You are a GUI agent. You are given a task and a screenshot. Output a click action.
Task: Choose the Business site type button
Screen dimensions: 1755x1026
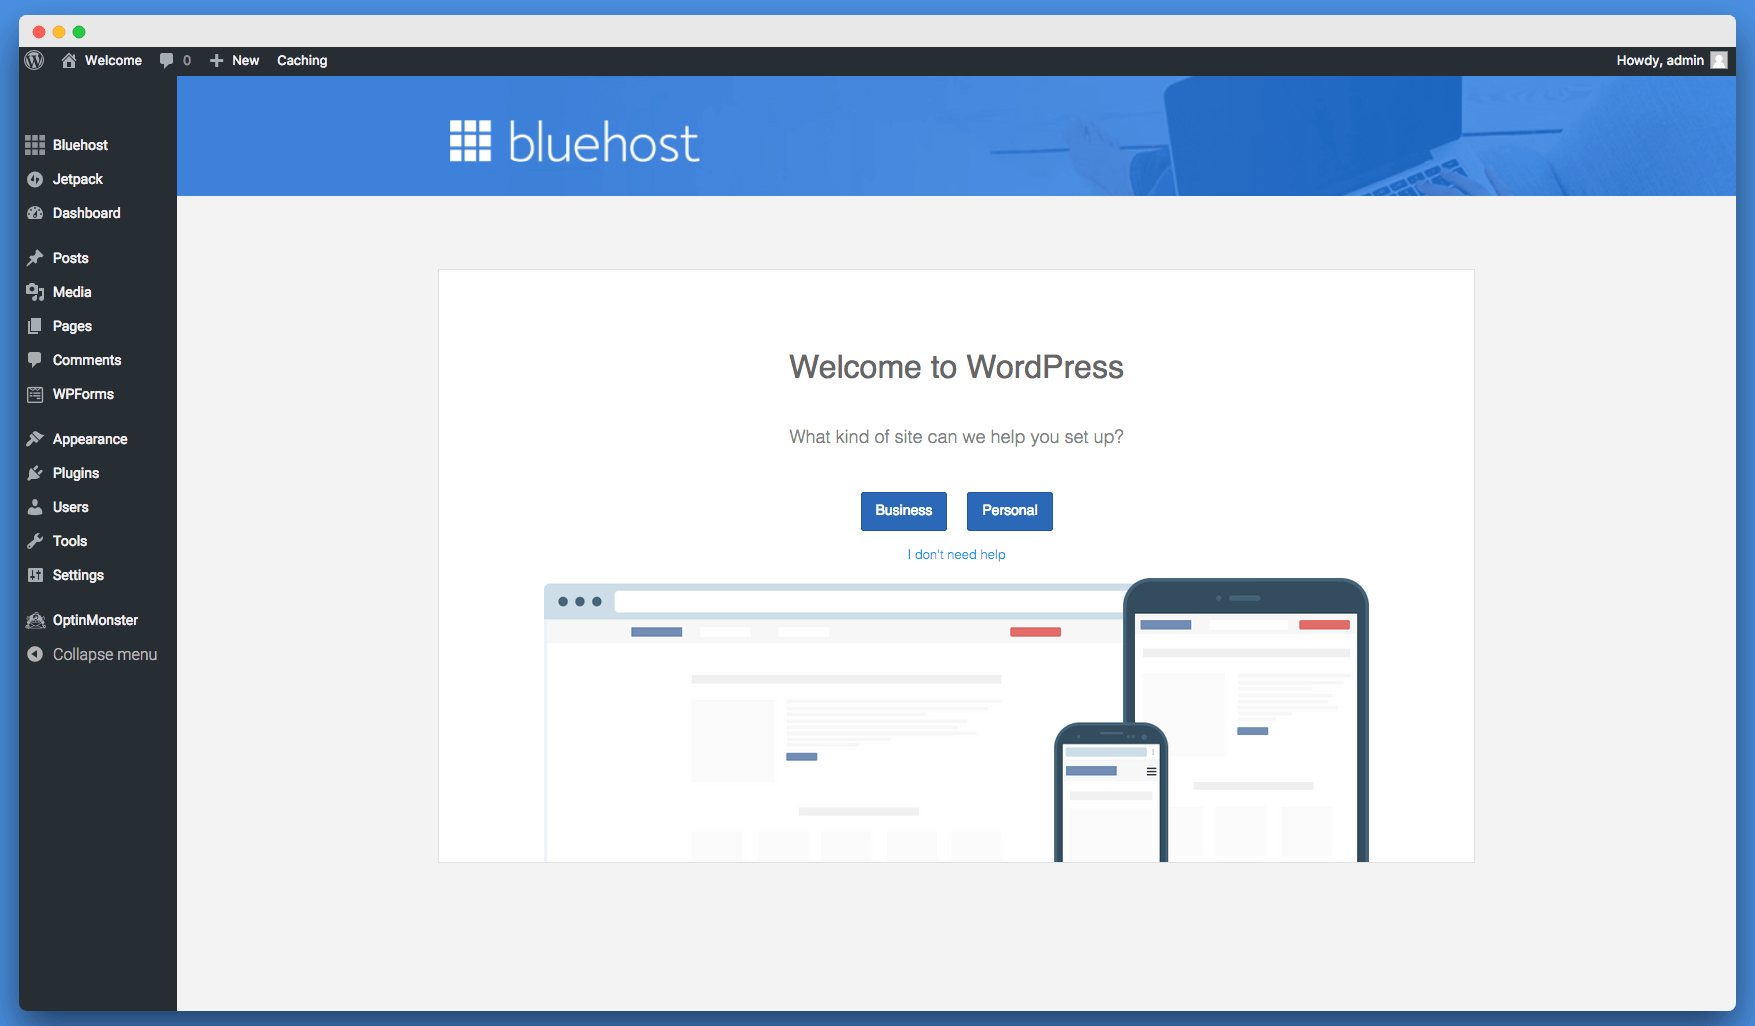click(903, 511)
